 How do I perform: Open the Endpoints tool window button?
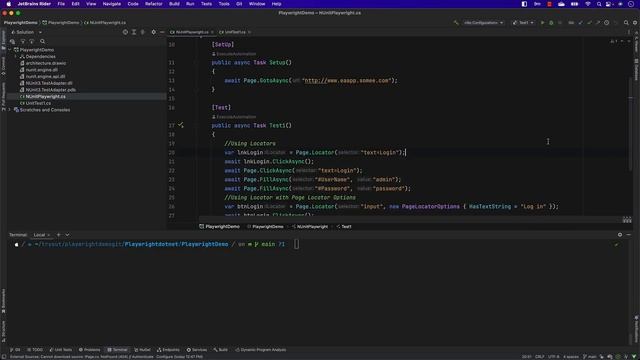pyautogui.click(x=168, y=350)
